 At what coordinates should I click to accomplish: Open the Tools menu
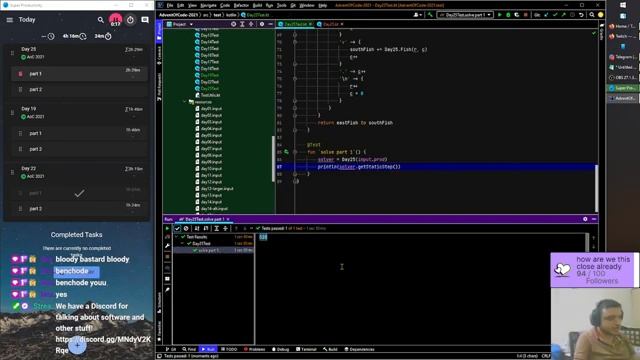(x=282, y=5)
